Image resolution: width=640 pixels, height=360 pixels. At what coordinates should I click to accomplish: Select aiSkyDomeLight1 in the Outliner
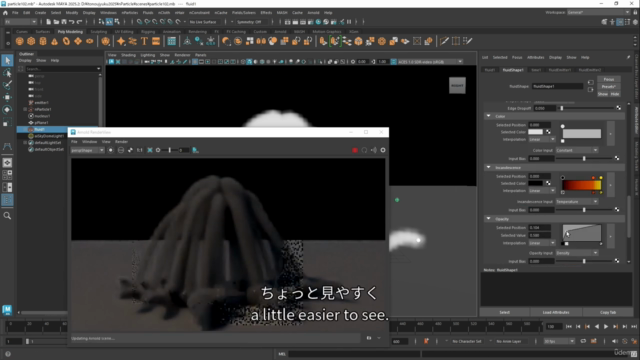tap(49, 136)
